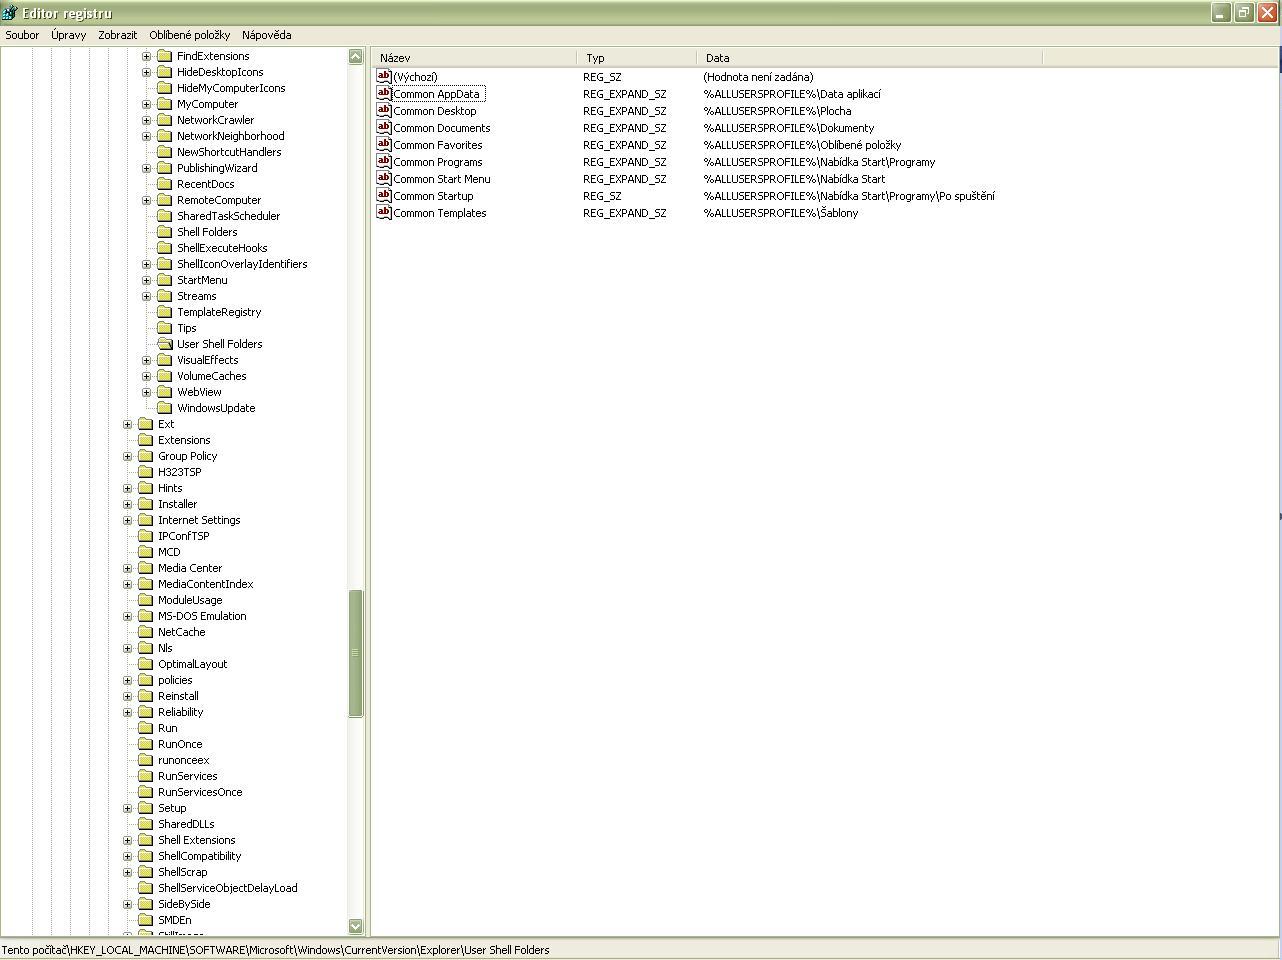Click the OptimalLayout folder icon
The height and width of the screenshot is (960, 1282).
(x=146, y=664)
